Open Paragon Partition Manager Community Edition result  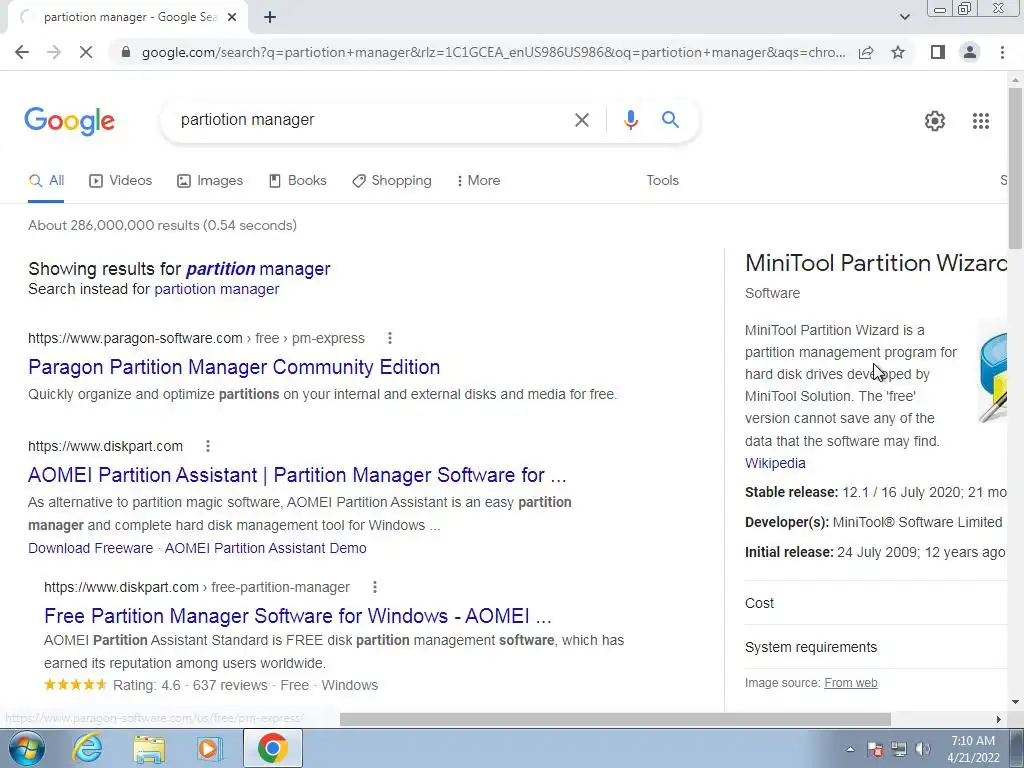(x=234, y=367)
